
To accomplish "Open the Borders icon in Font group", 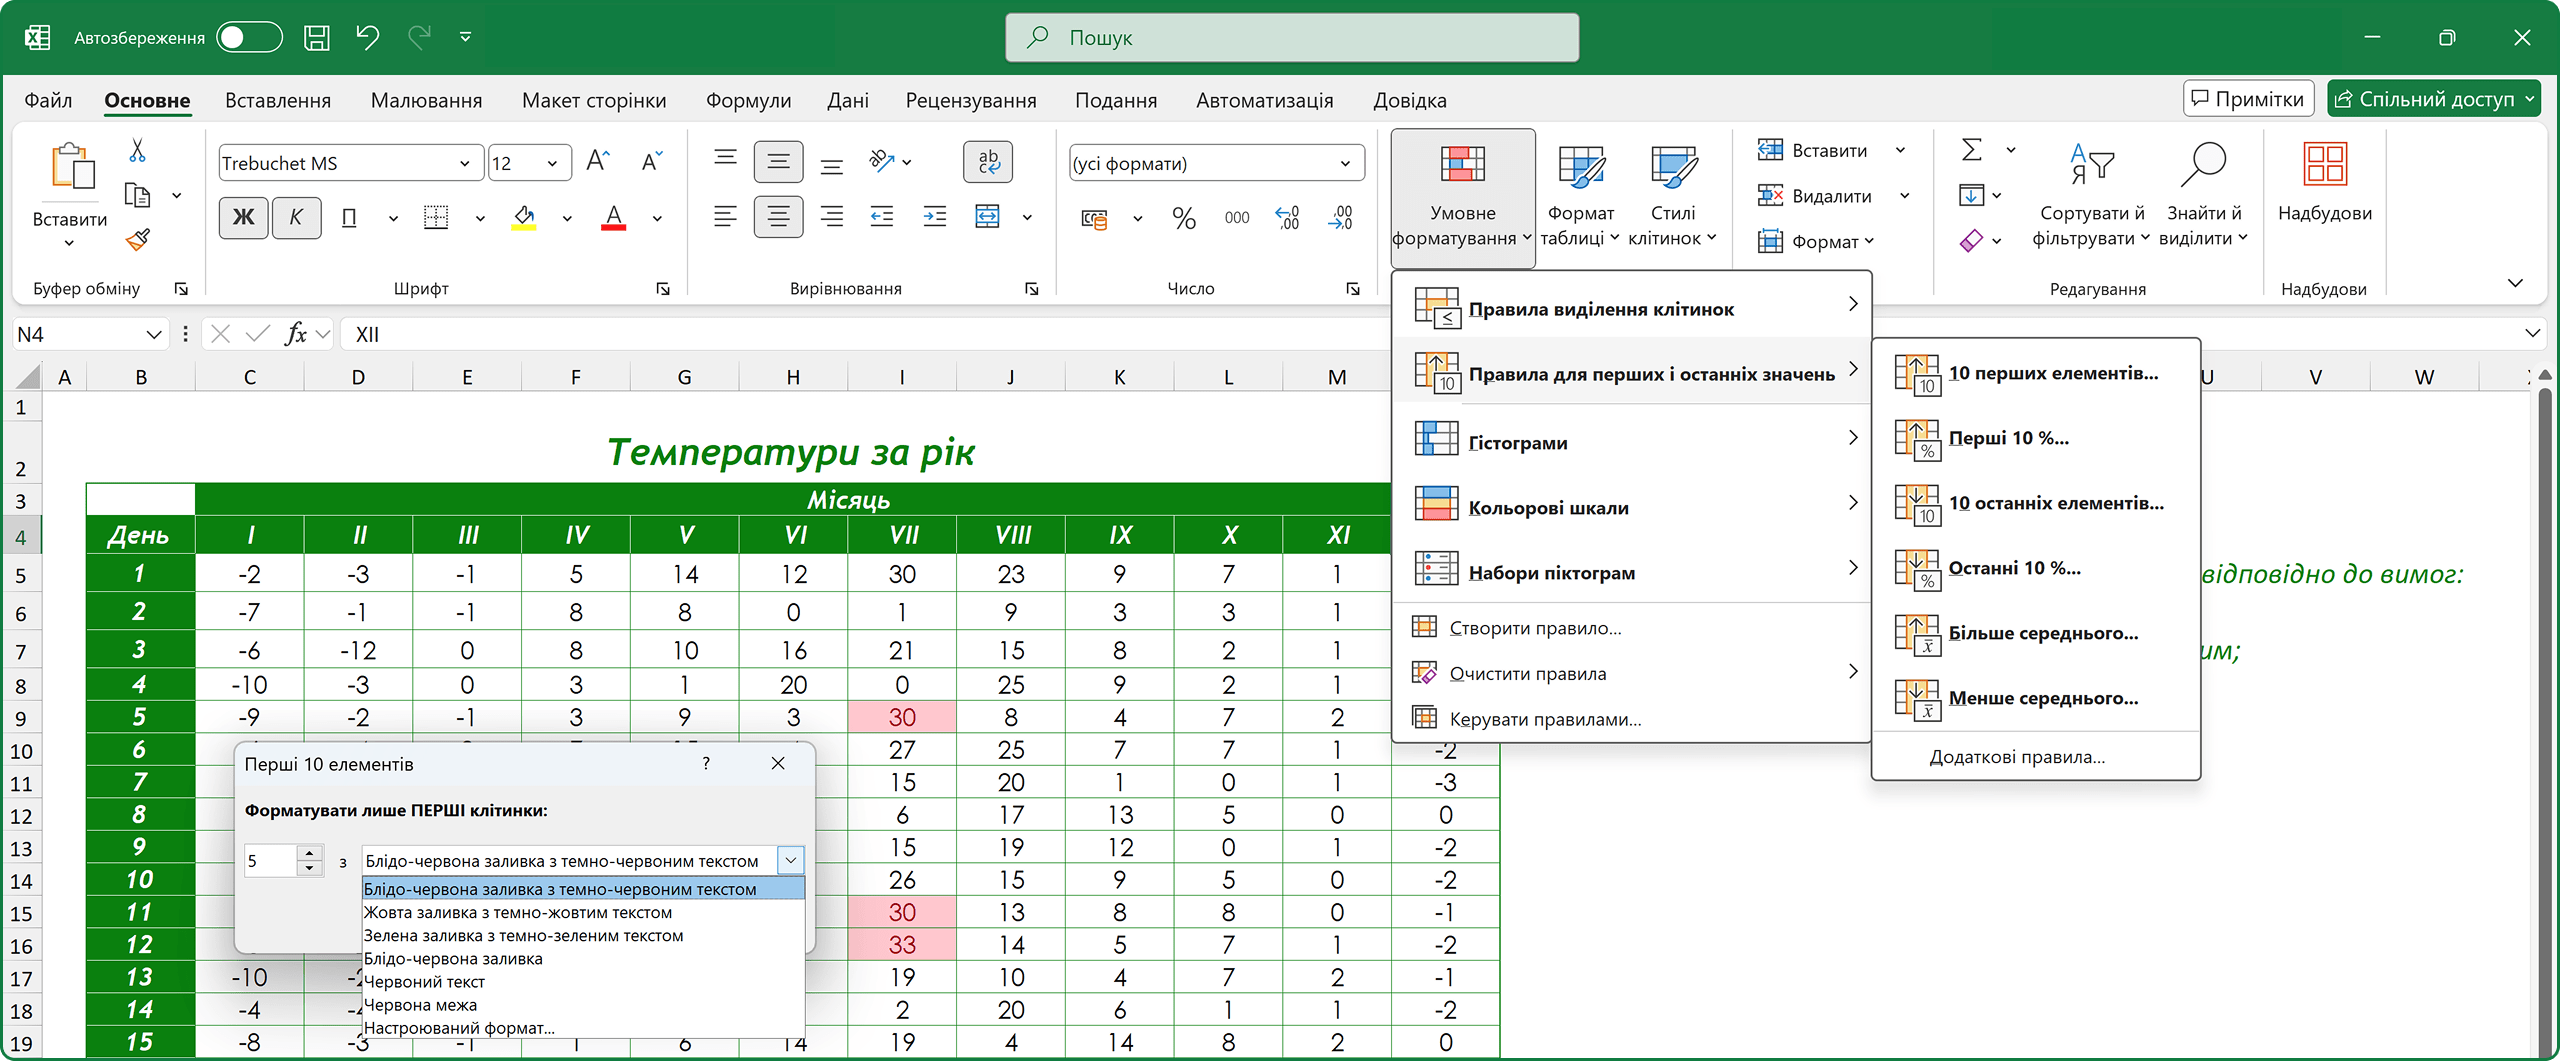I will (436, 218).
